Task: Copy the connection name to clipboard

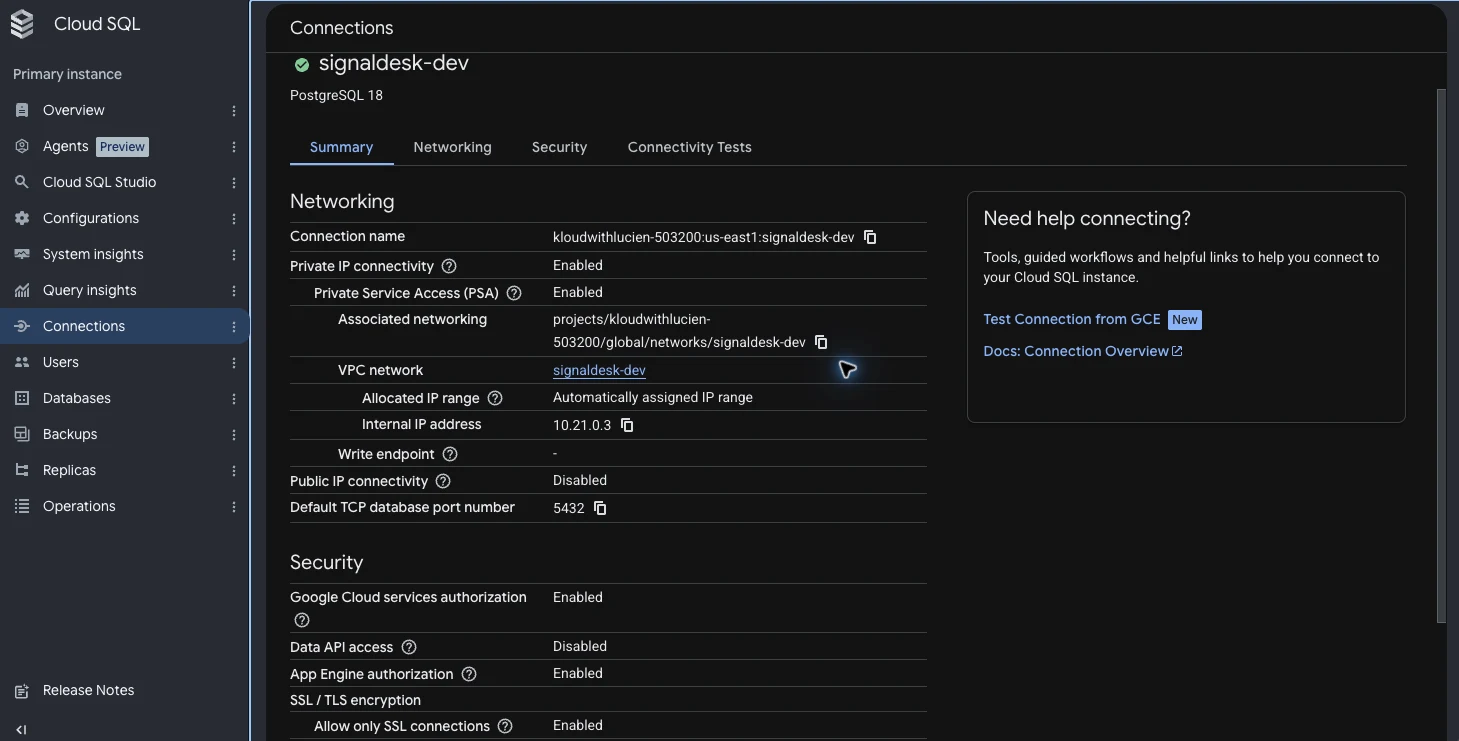Action: tap(870, 237)
